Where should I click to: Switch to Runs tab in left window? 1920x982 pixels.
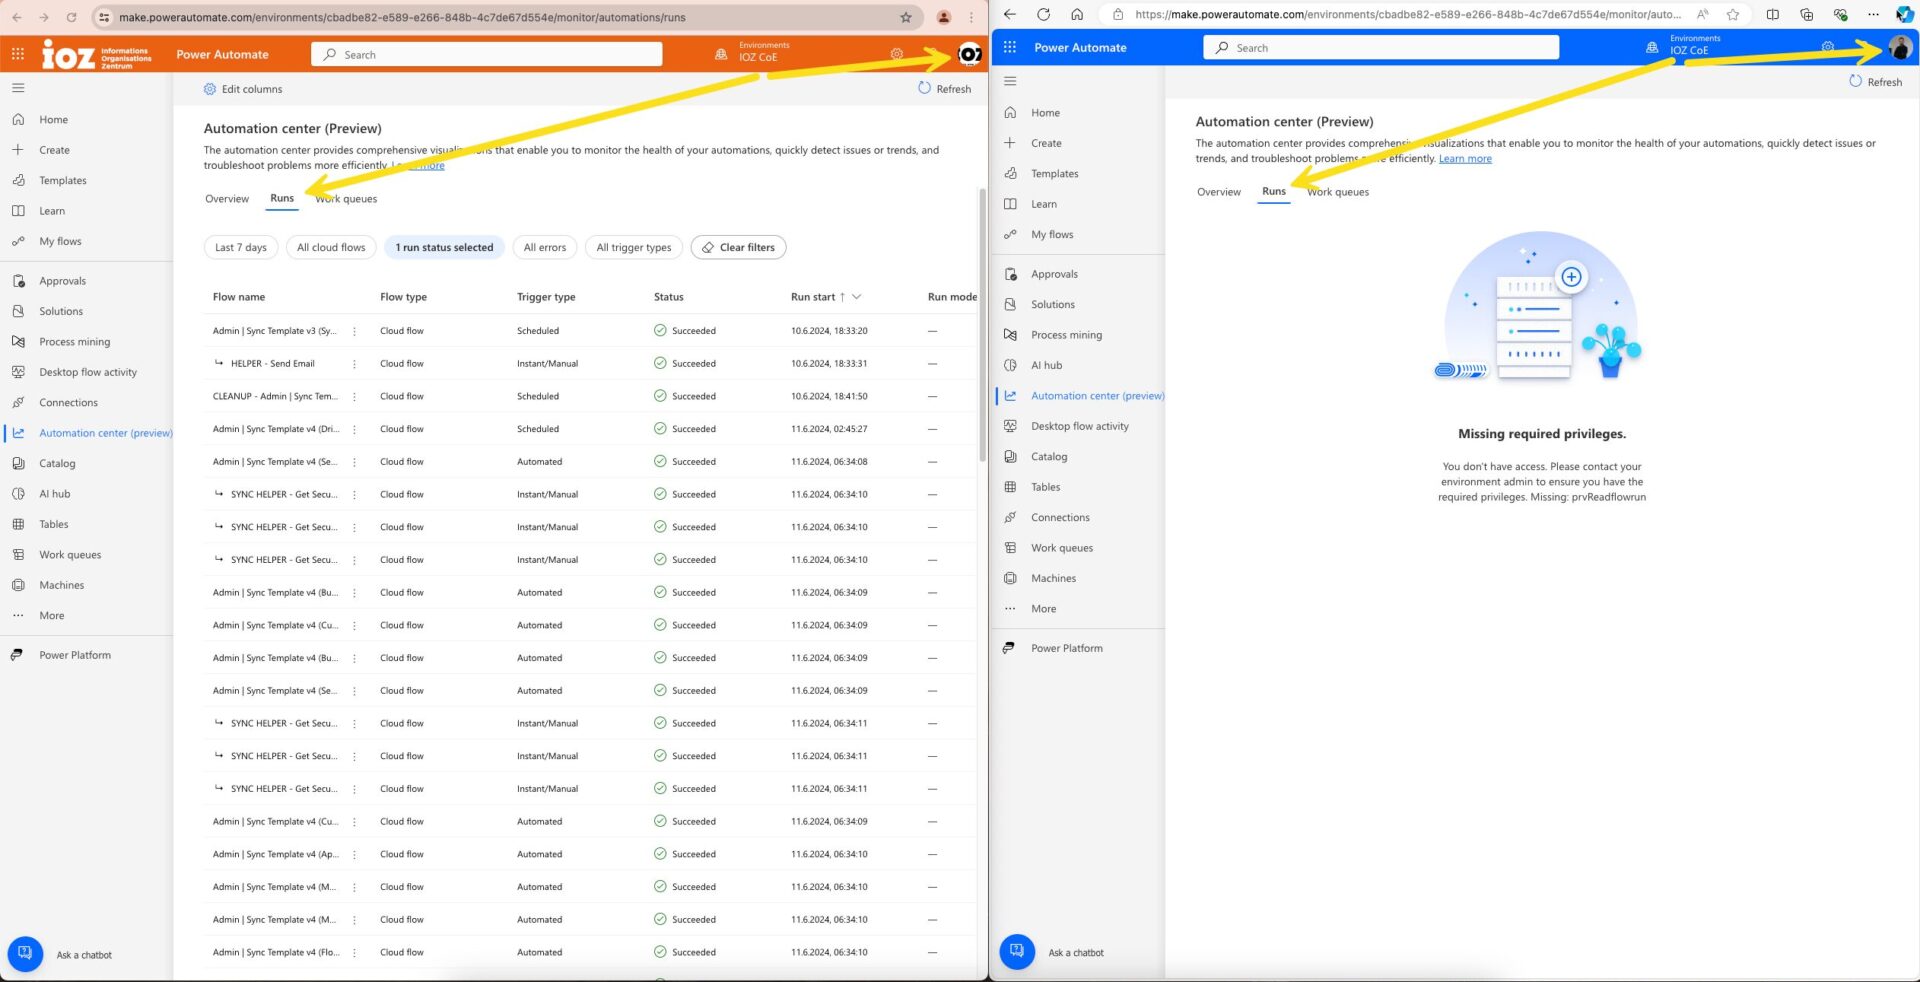pos(282,198)
